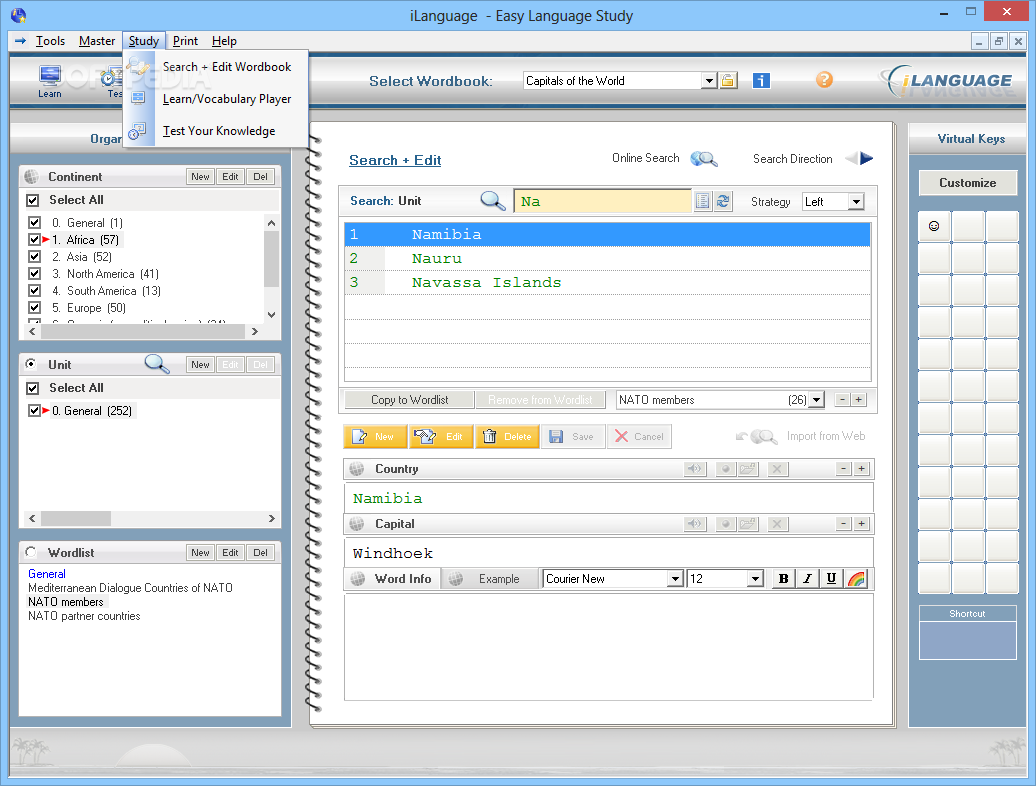
Task: Select the Wordlist radio button
Action: pos(31,552)
